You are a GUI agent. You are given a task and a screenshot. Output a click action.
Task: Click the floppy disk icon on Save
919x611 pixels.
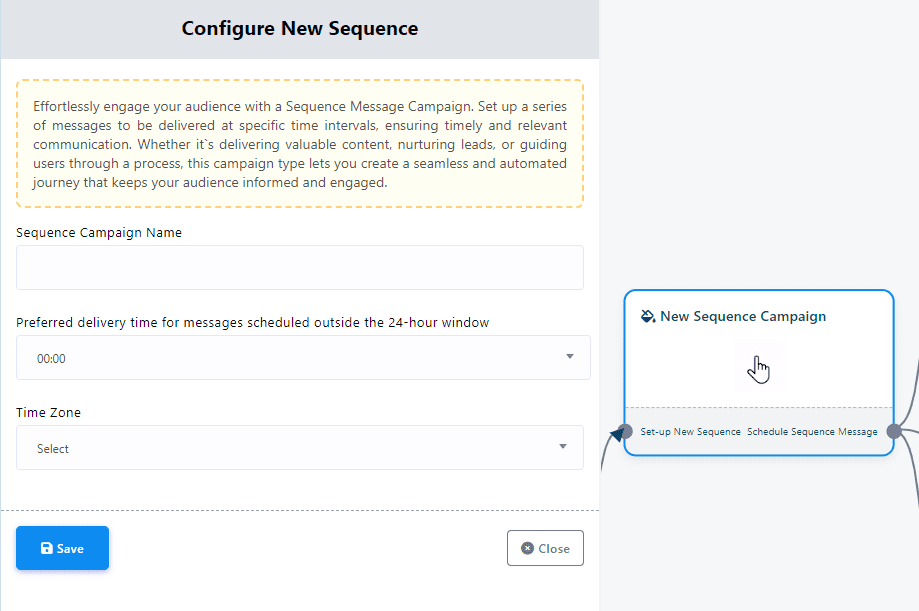tap(46, 548)
